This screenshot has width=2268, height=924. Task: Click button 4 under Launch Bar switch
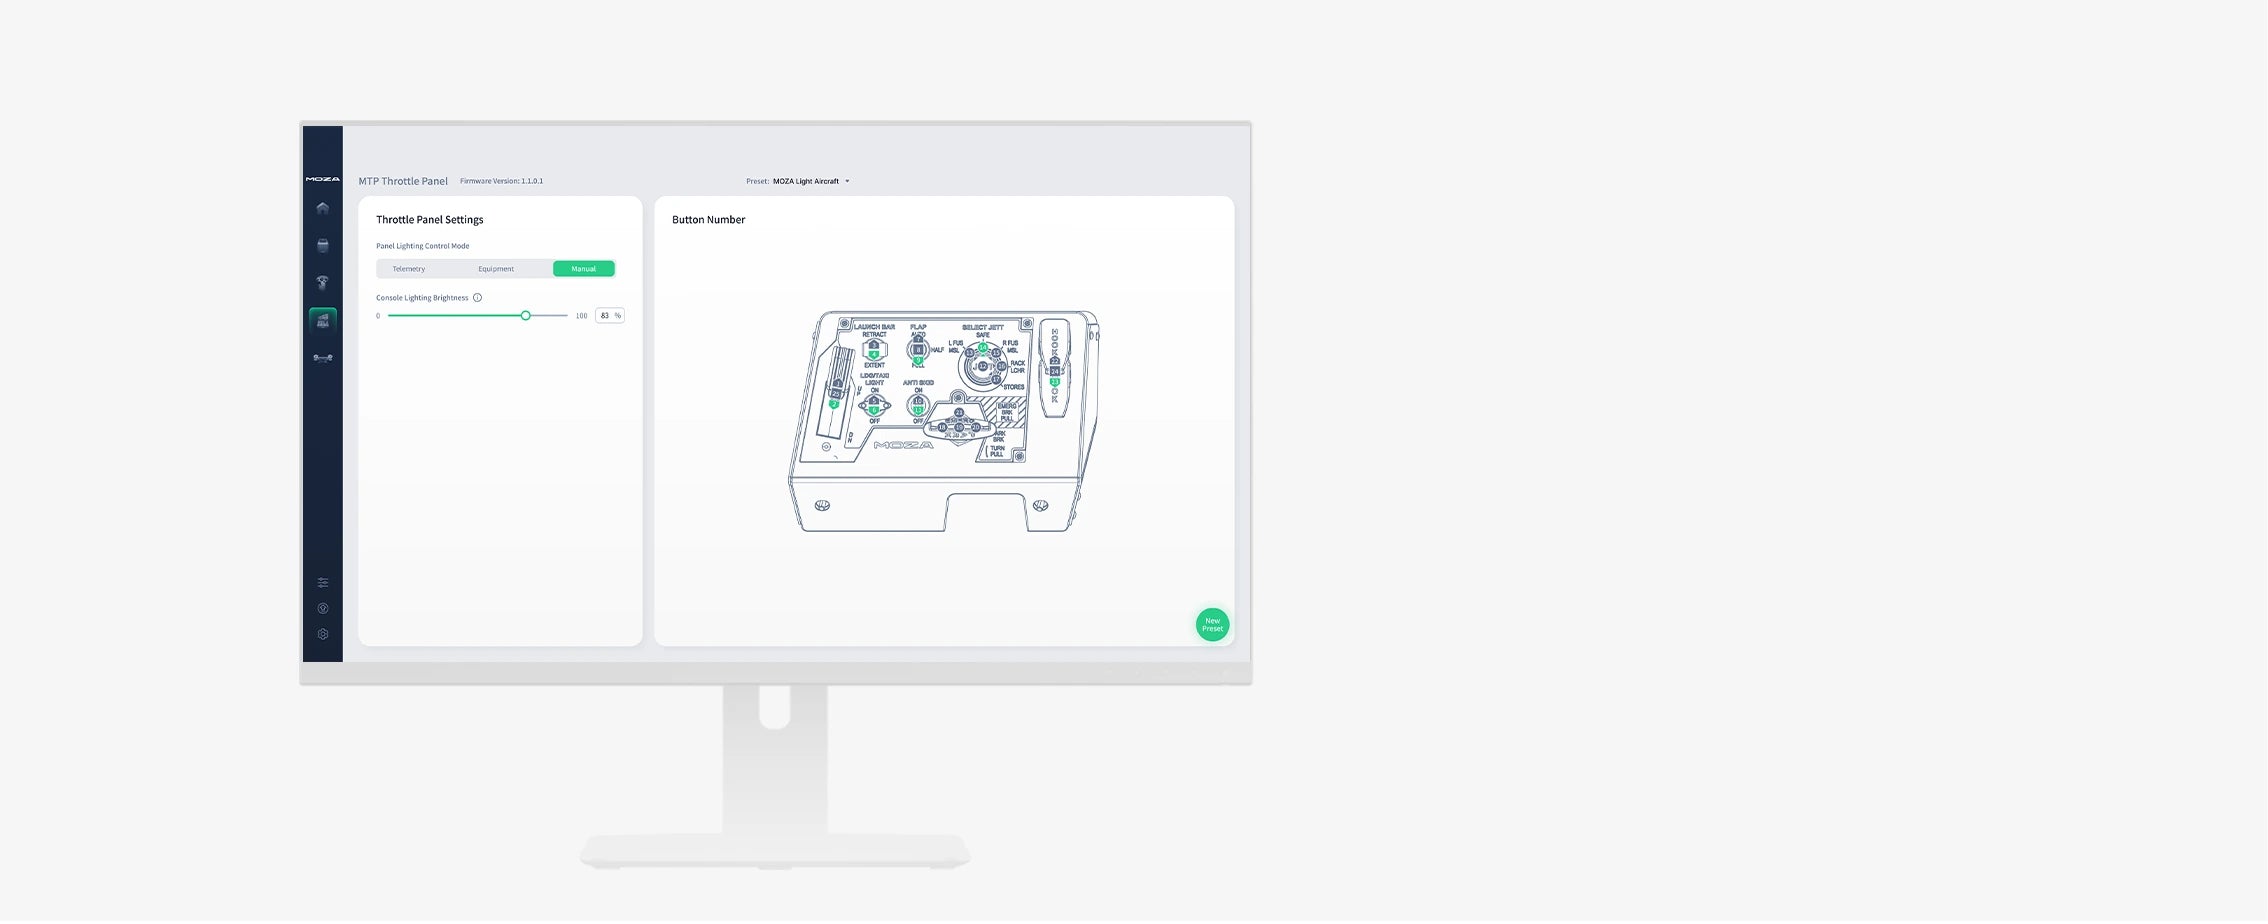[x=874, y=355]
